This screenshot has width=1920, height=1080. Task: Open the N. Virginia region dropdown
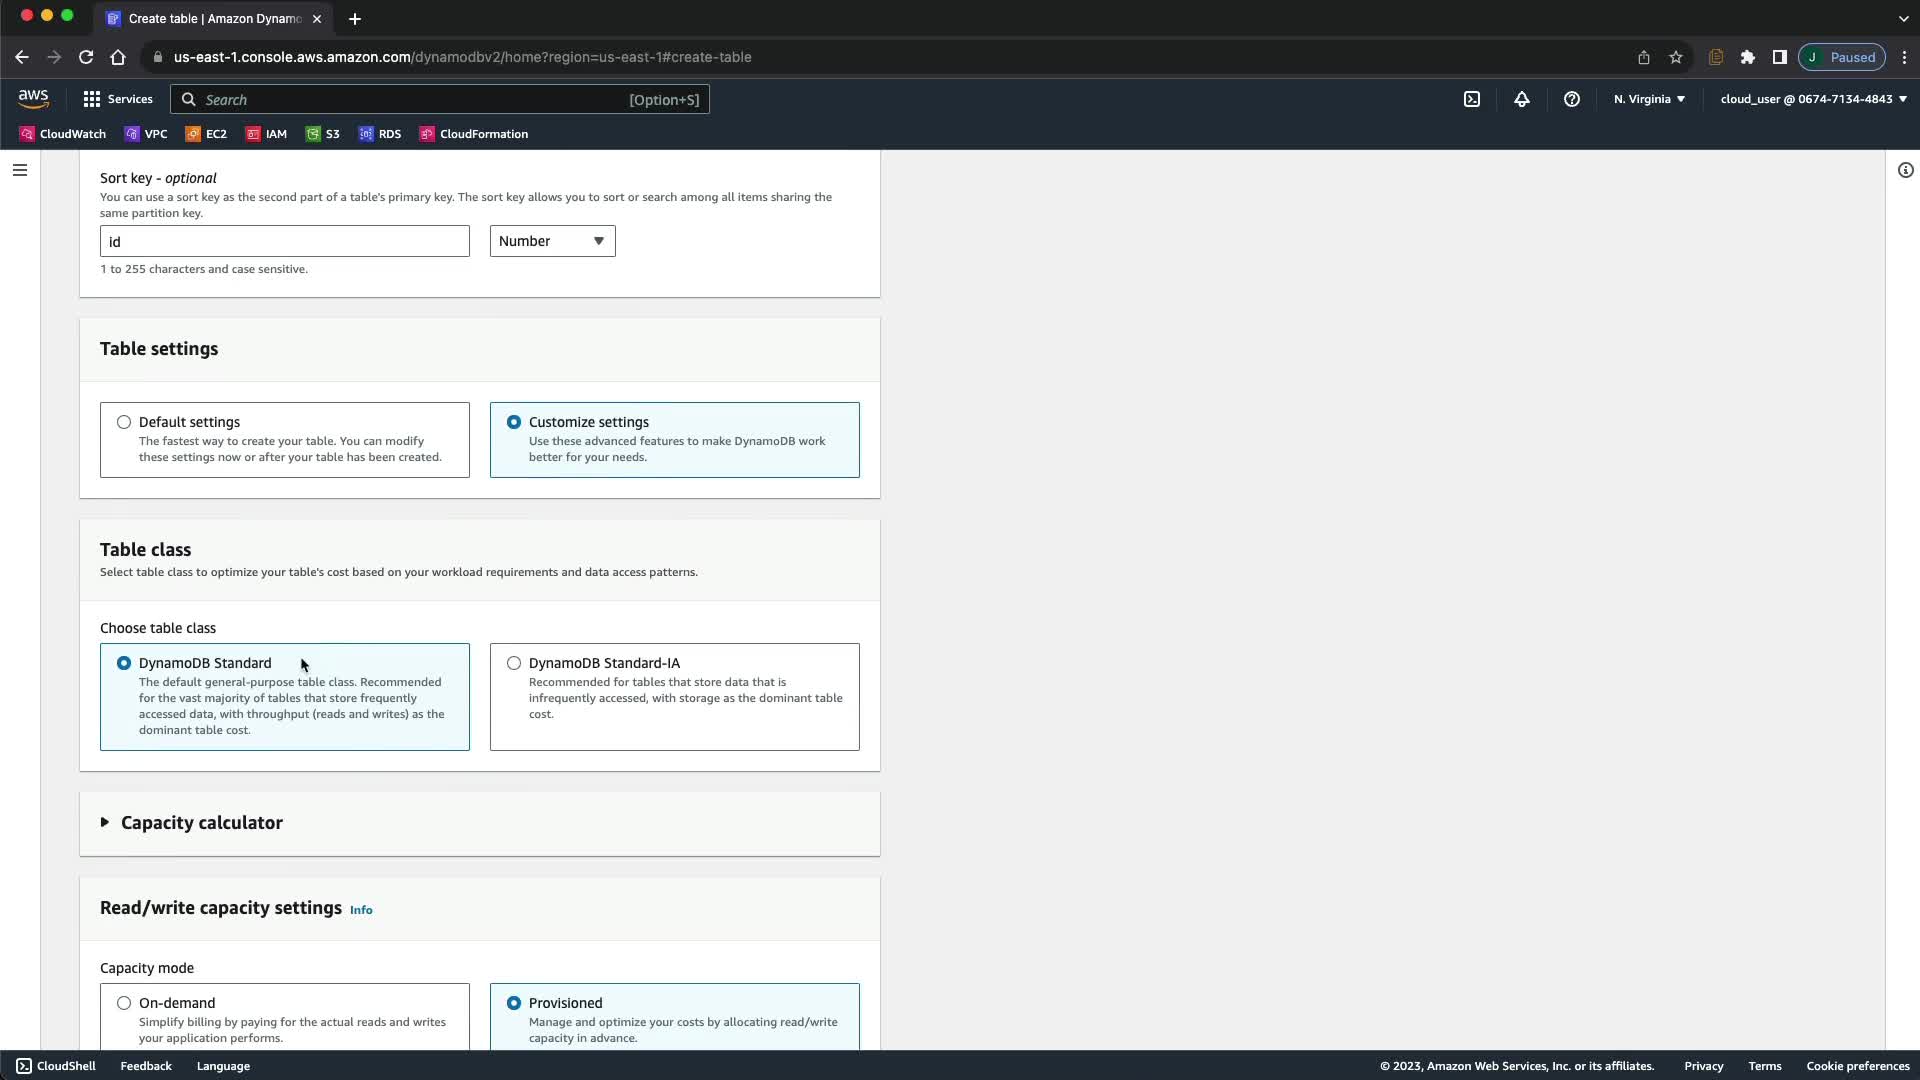[1649, 99]
